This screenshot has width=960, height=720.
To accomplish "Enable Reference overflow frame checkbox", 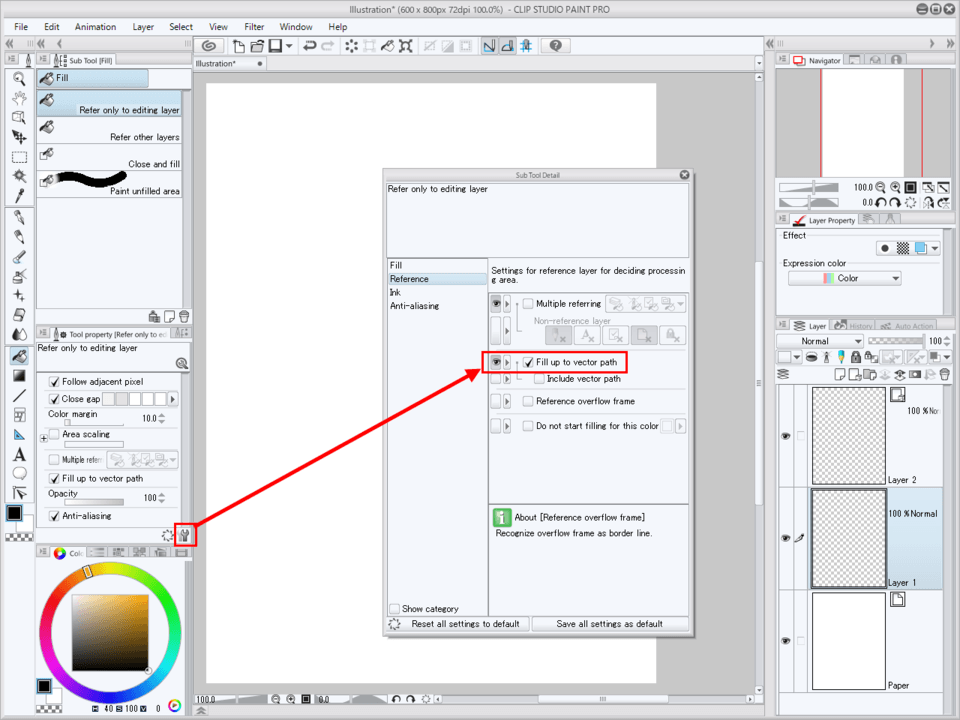I will 528,401.
